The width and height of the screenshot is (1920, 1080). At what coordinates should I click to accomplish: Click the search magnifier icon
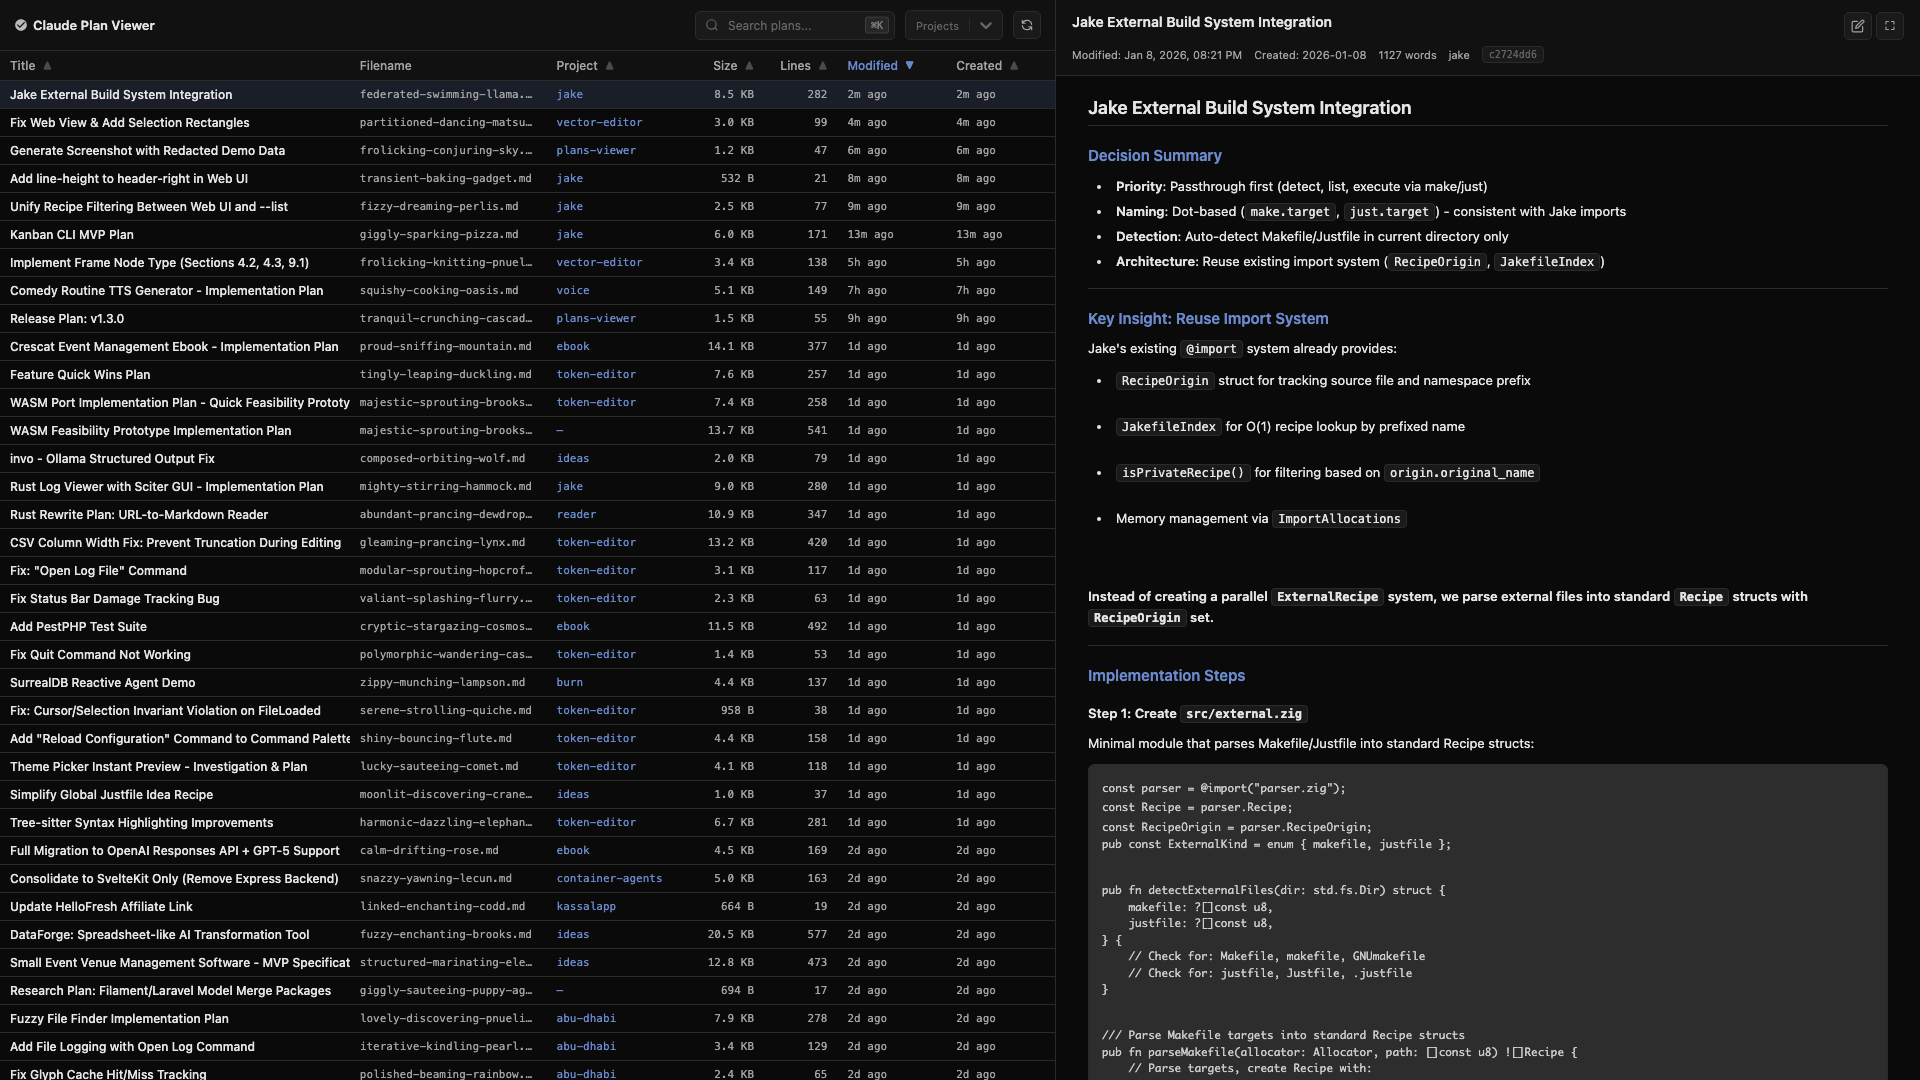712,25
